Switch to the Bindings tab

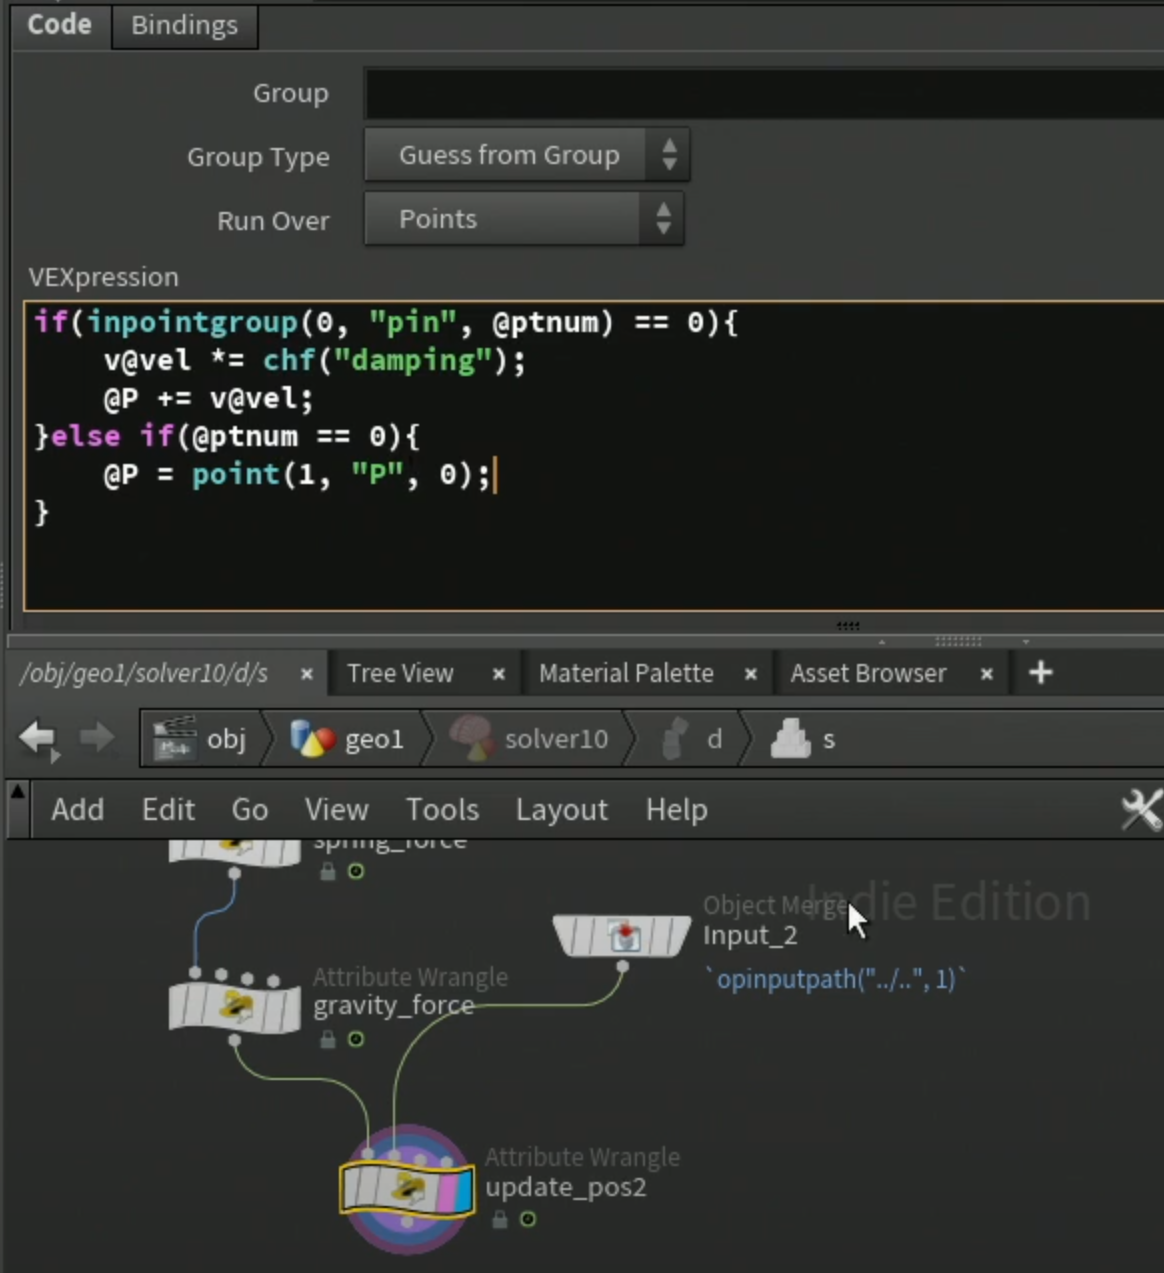tap(184, 25)
